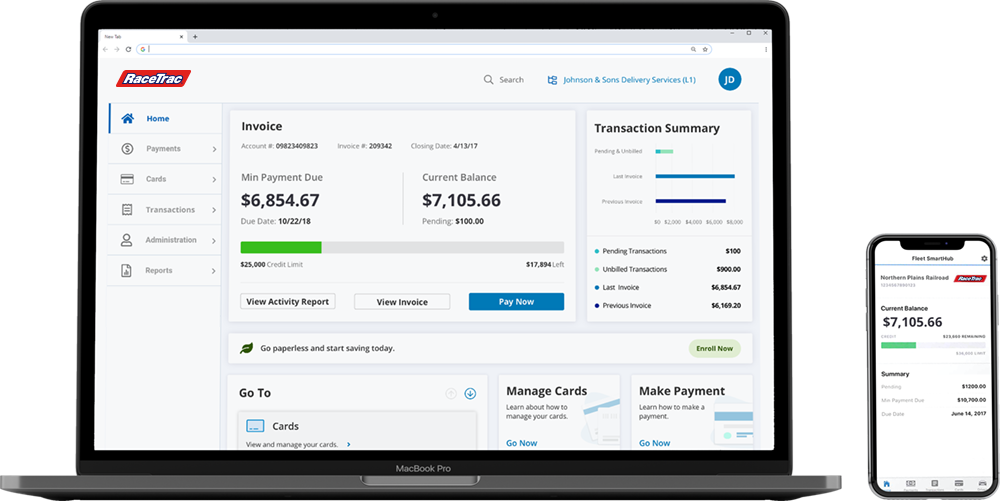Tap the Cards icon in phone bottom bar
1000x501 pixels.
(x=958, y=484)
